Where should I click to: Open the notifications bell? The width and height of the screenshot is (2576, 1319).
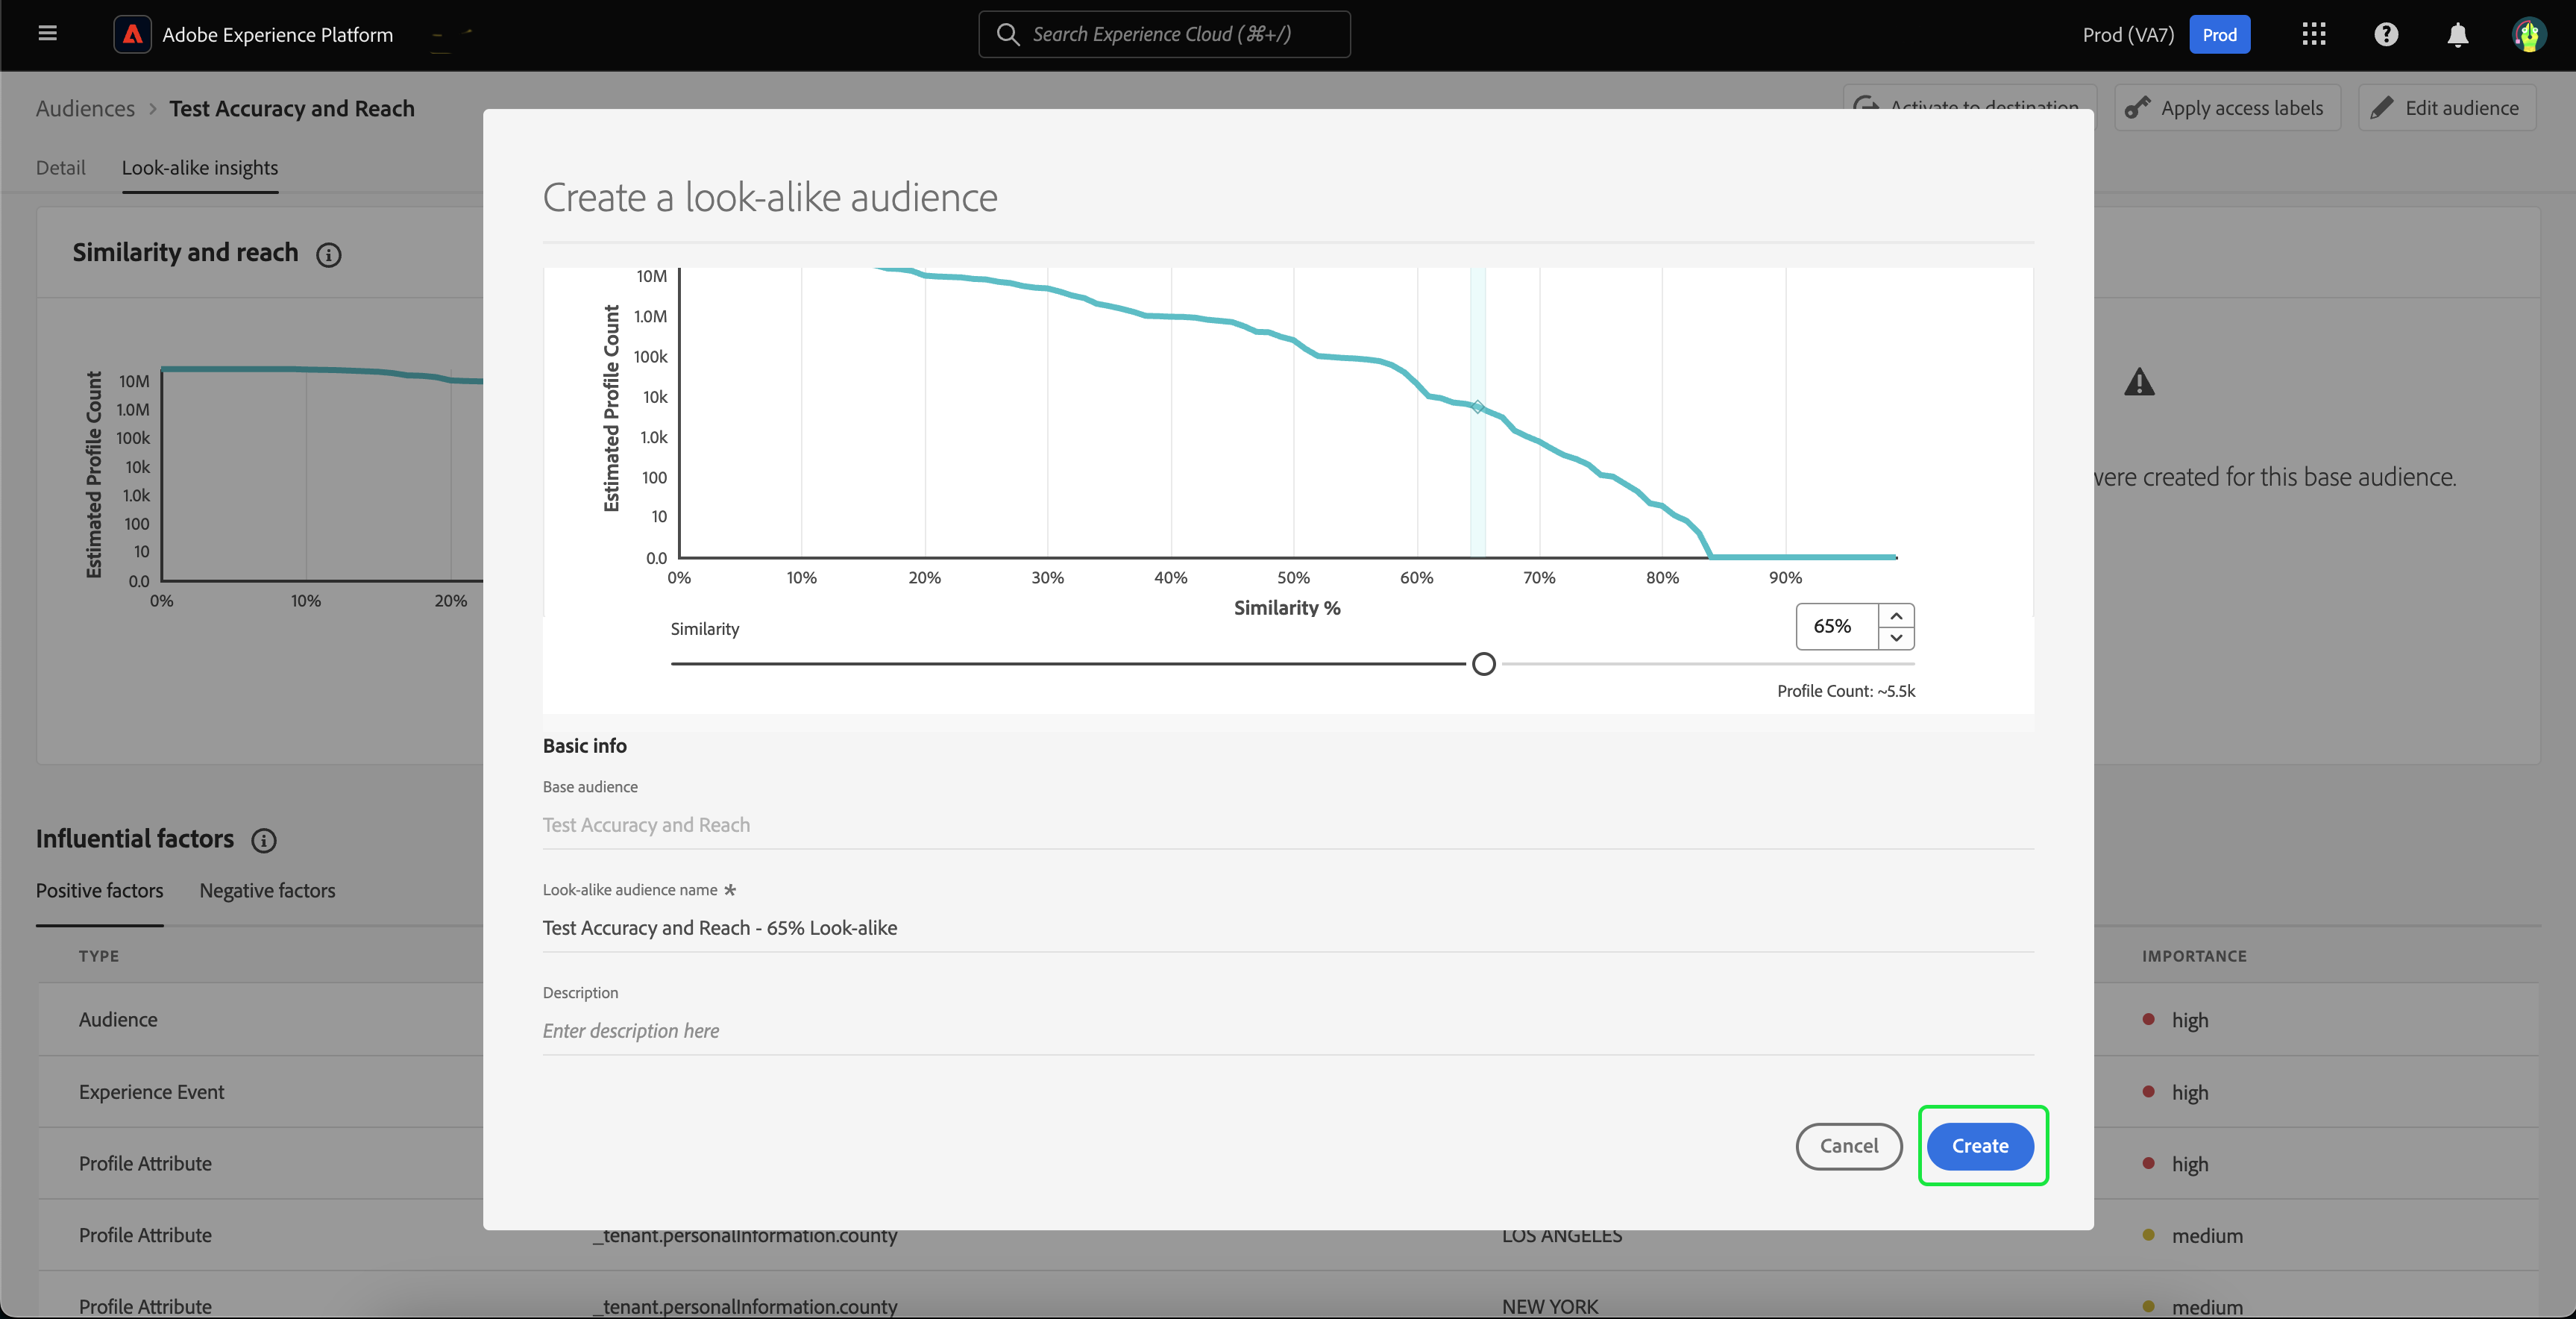tap(2457, 35)
